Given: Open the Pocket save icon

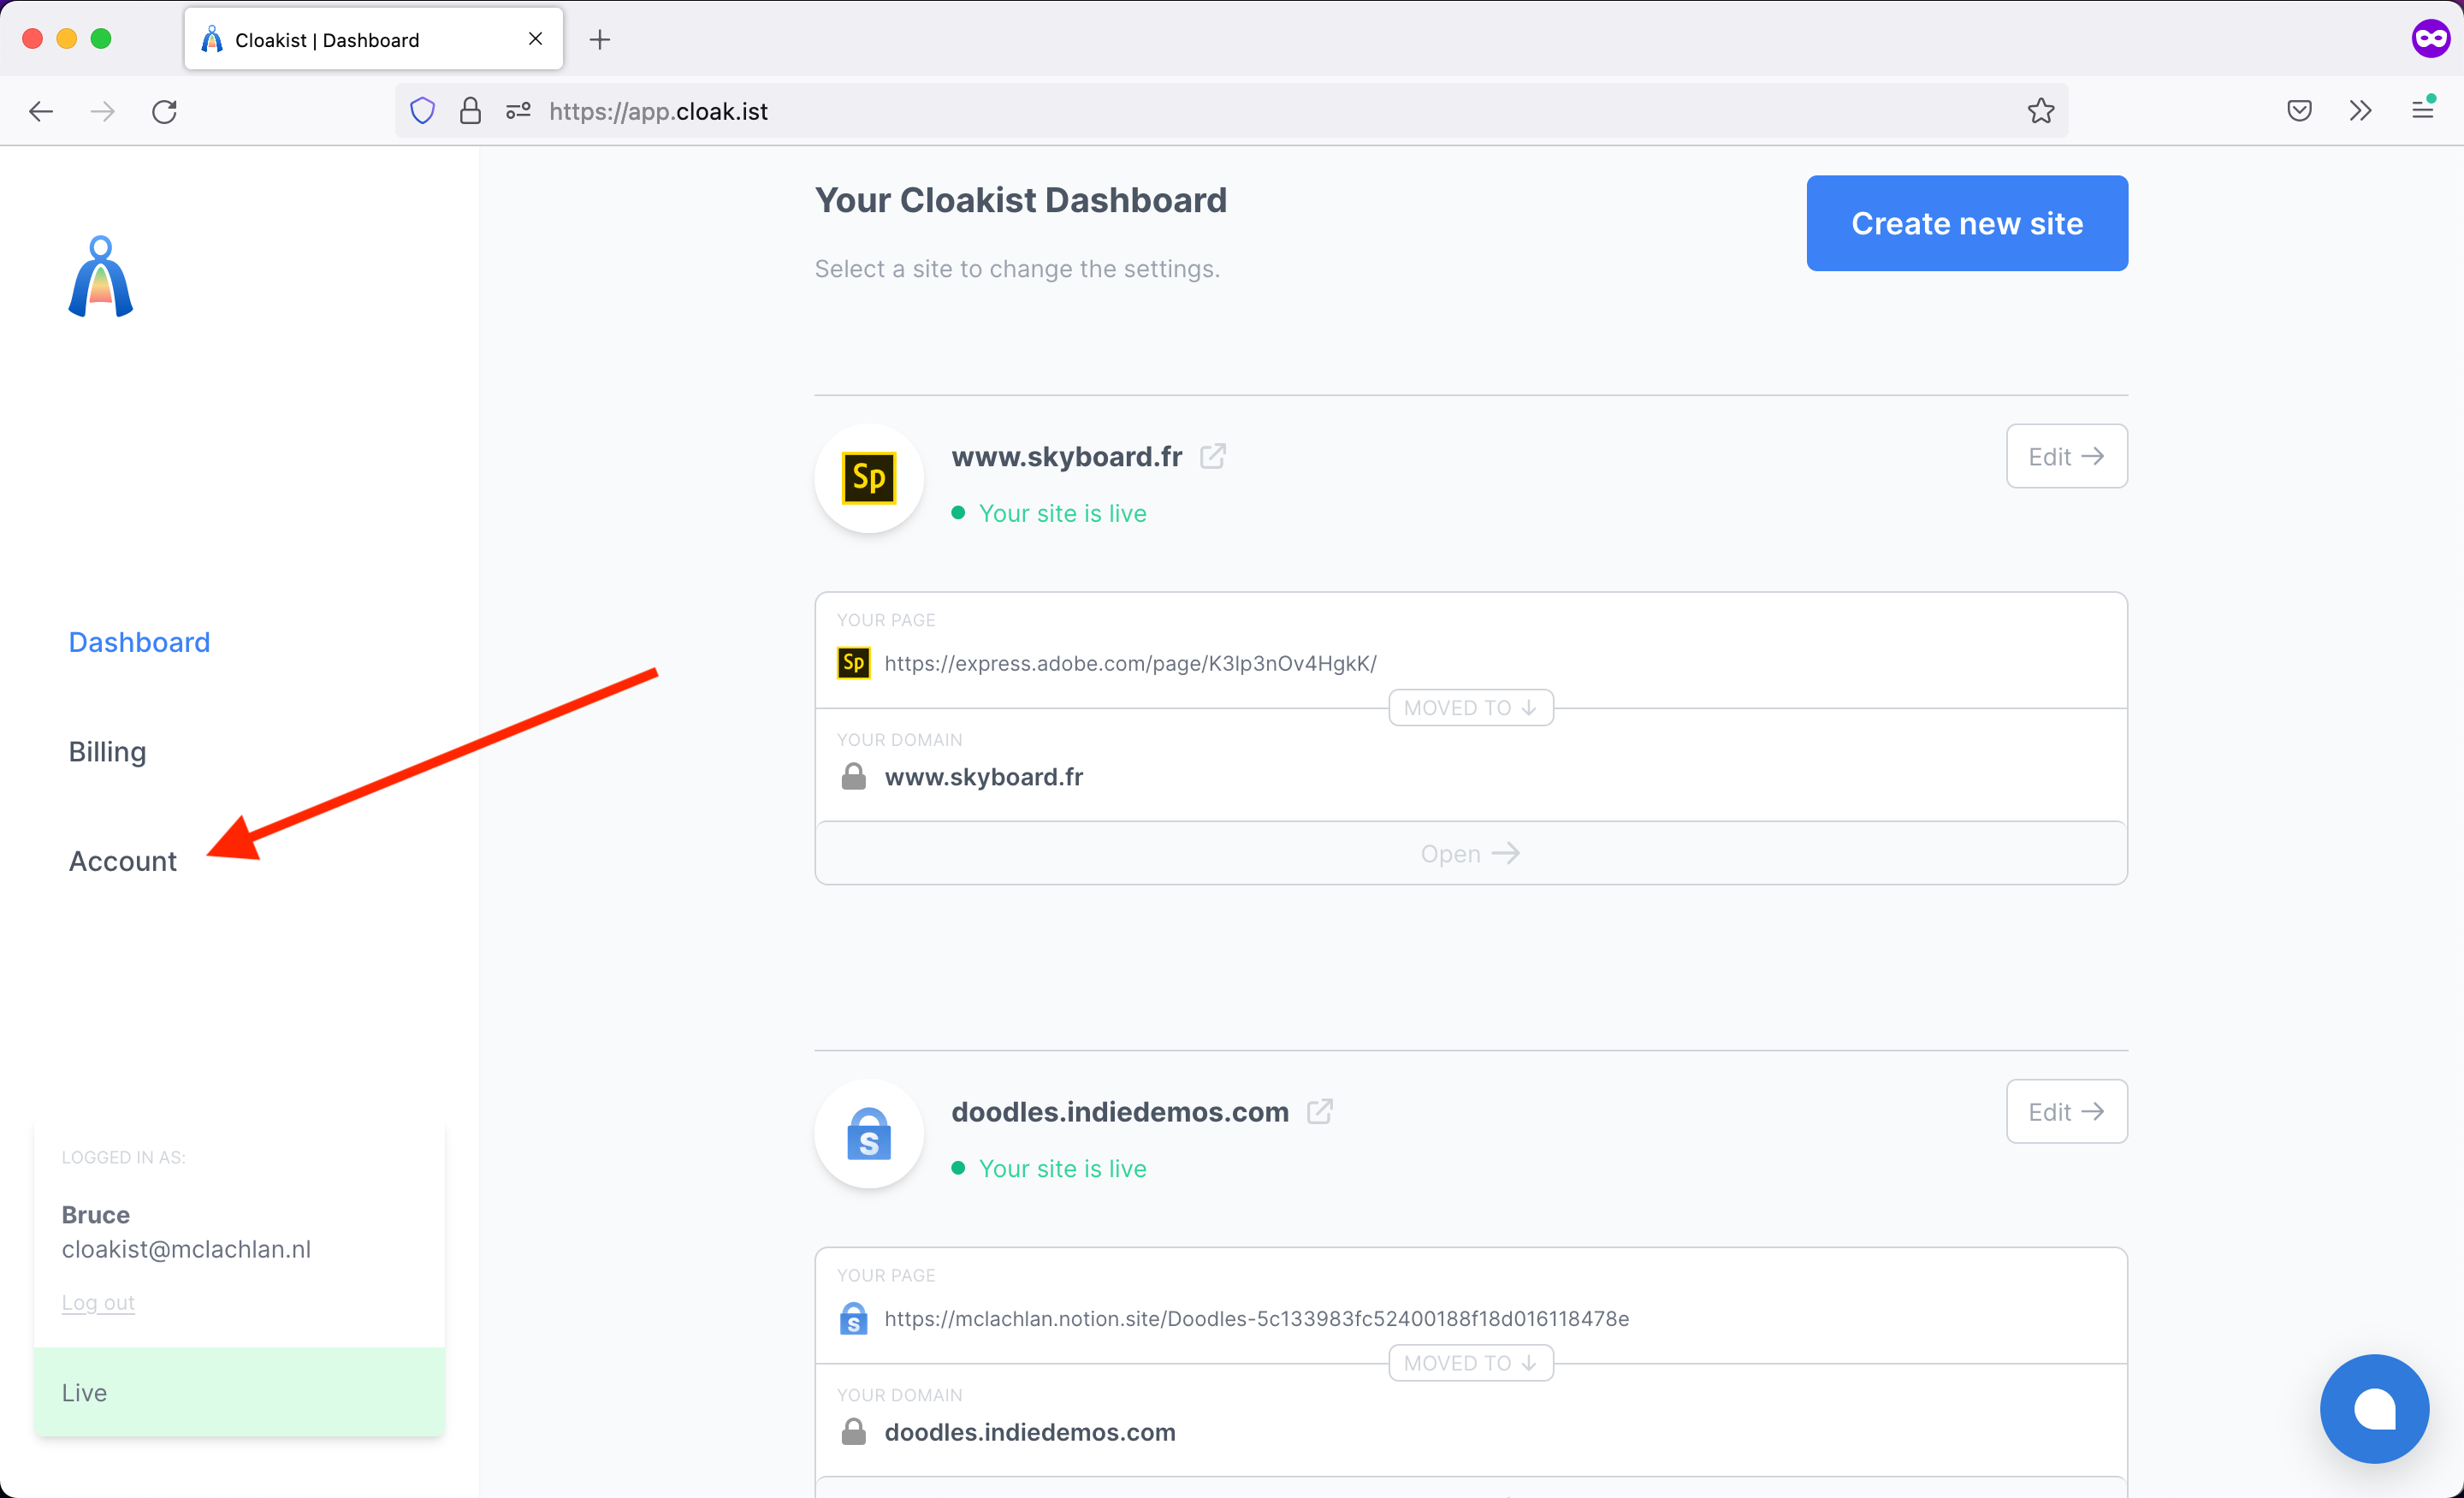Looking at the screenshot, I should (x=2298, y=111).
